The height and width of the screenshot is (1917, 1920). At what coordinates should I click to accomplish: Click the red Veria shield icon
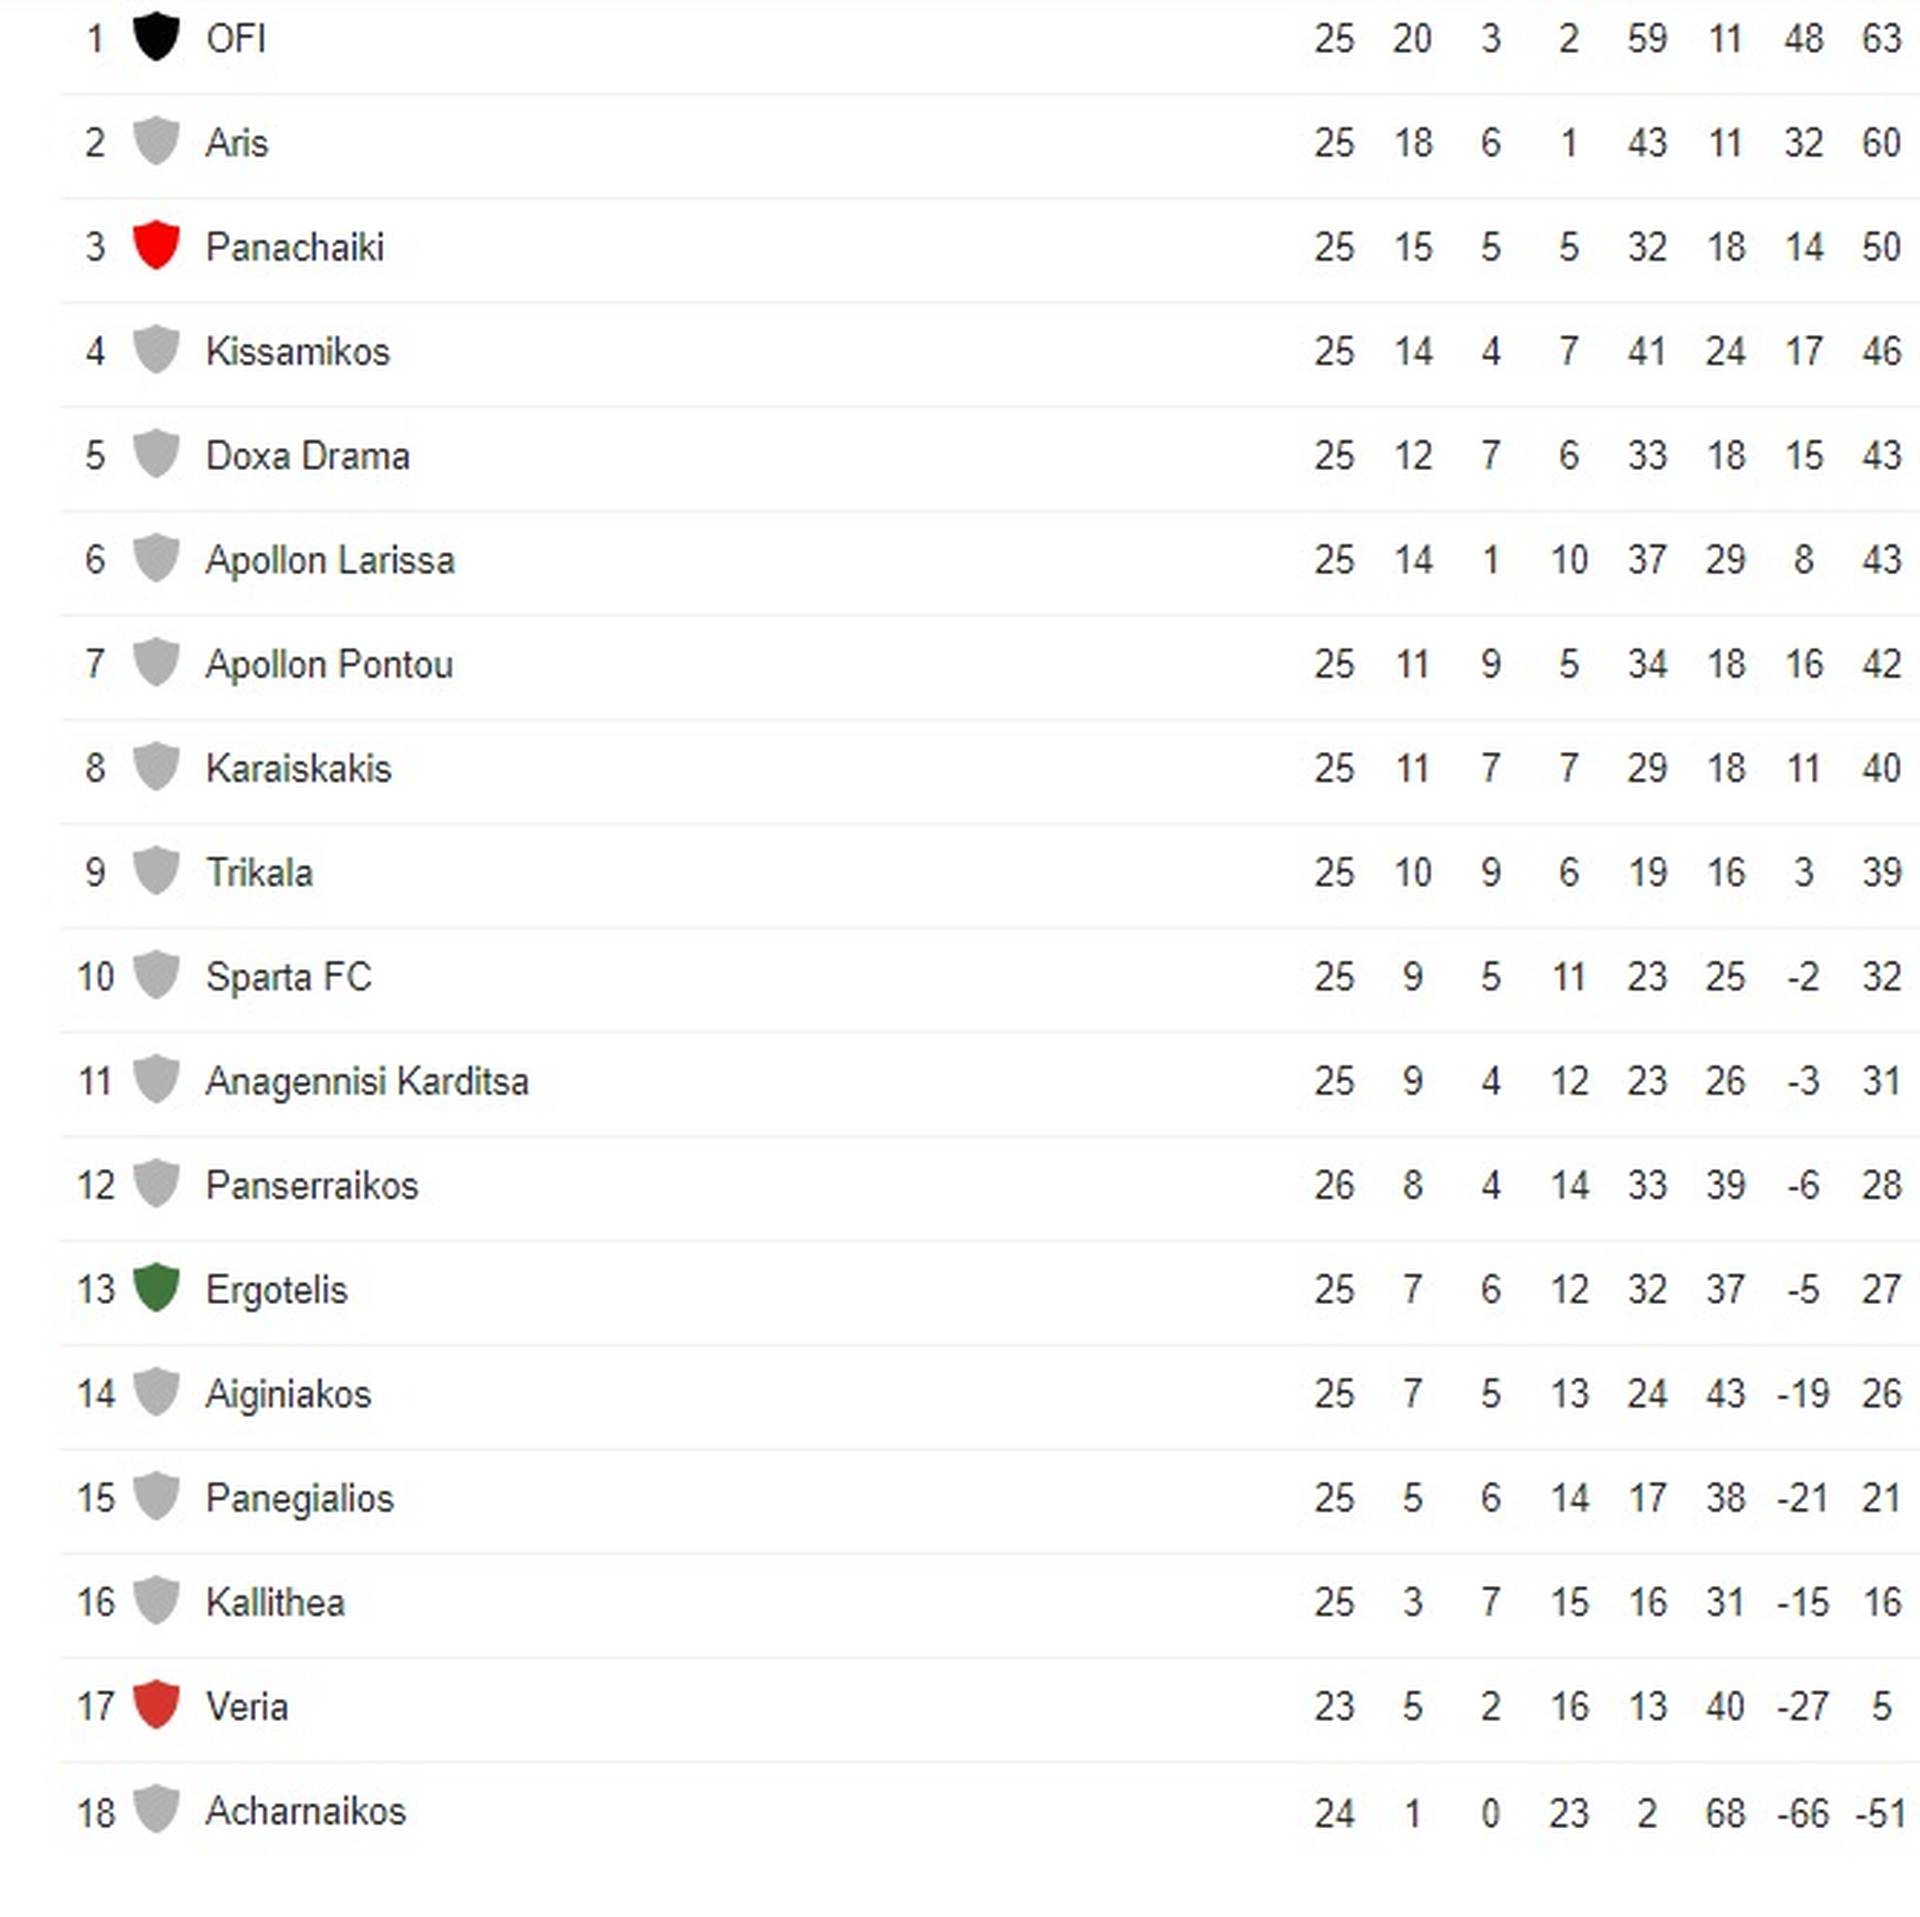156,1705
